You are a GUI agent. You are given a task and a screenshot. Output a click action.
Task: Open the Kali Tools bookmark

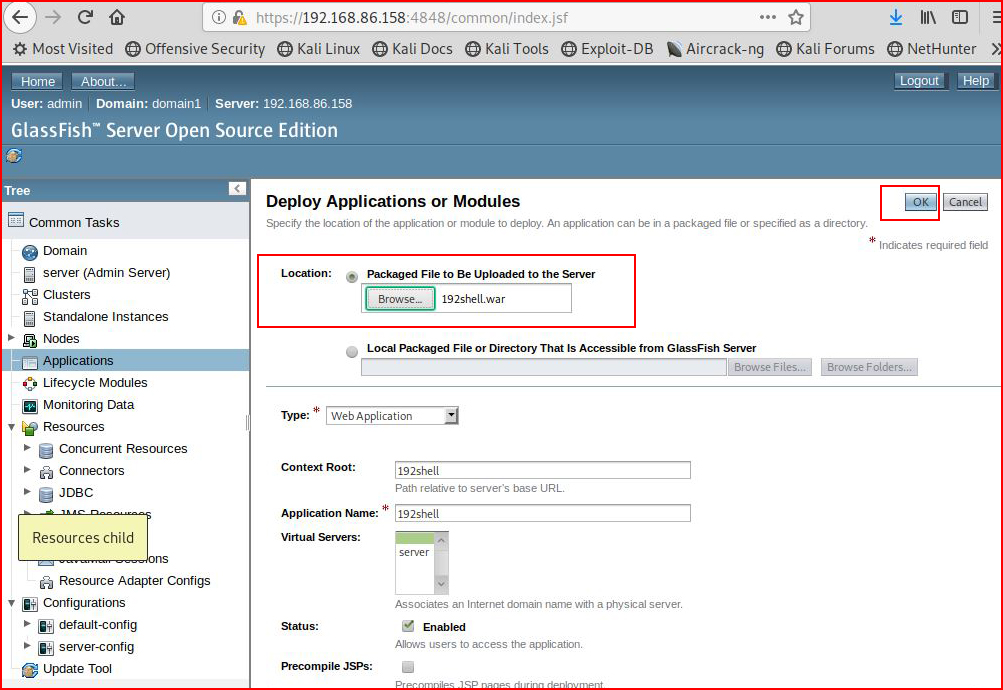tap(507, 49)
